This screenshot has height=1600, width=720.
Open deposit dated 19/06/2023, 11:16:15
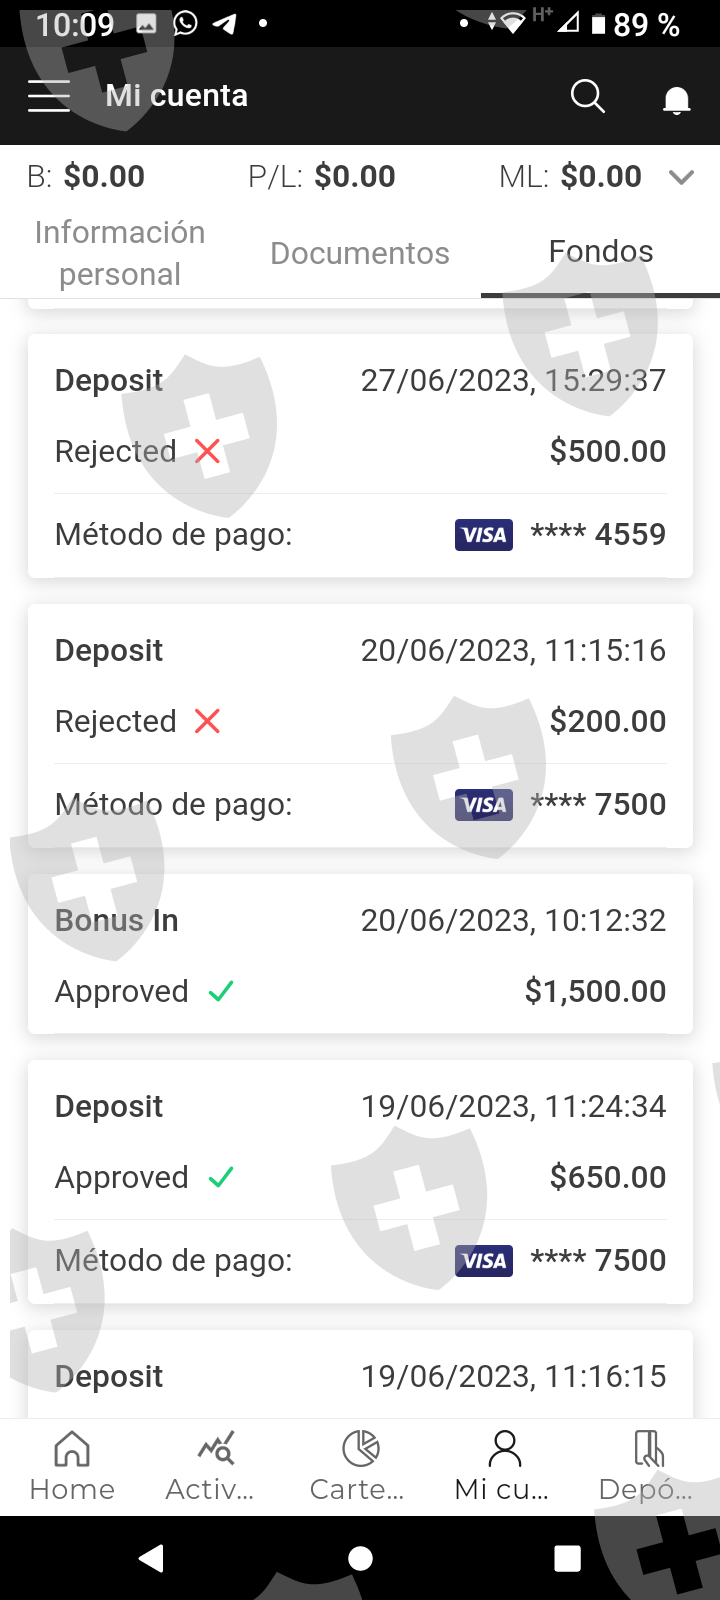click(360, 1376)
